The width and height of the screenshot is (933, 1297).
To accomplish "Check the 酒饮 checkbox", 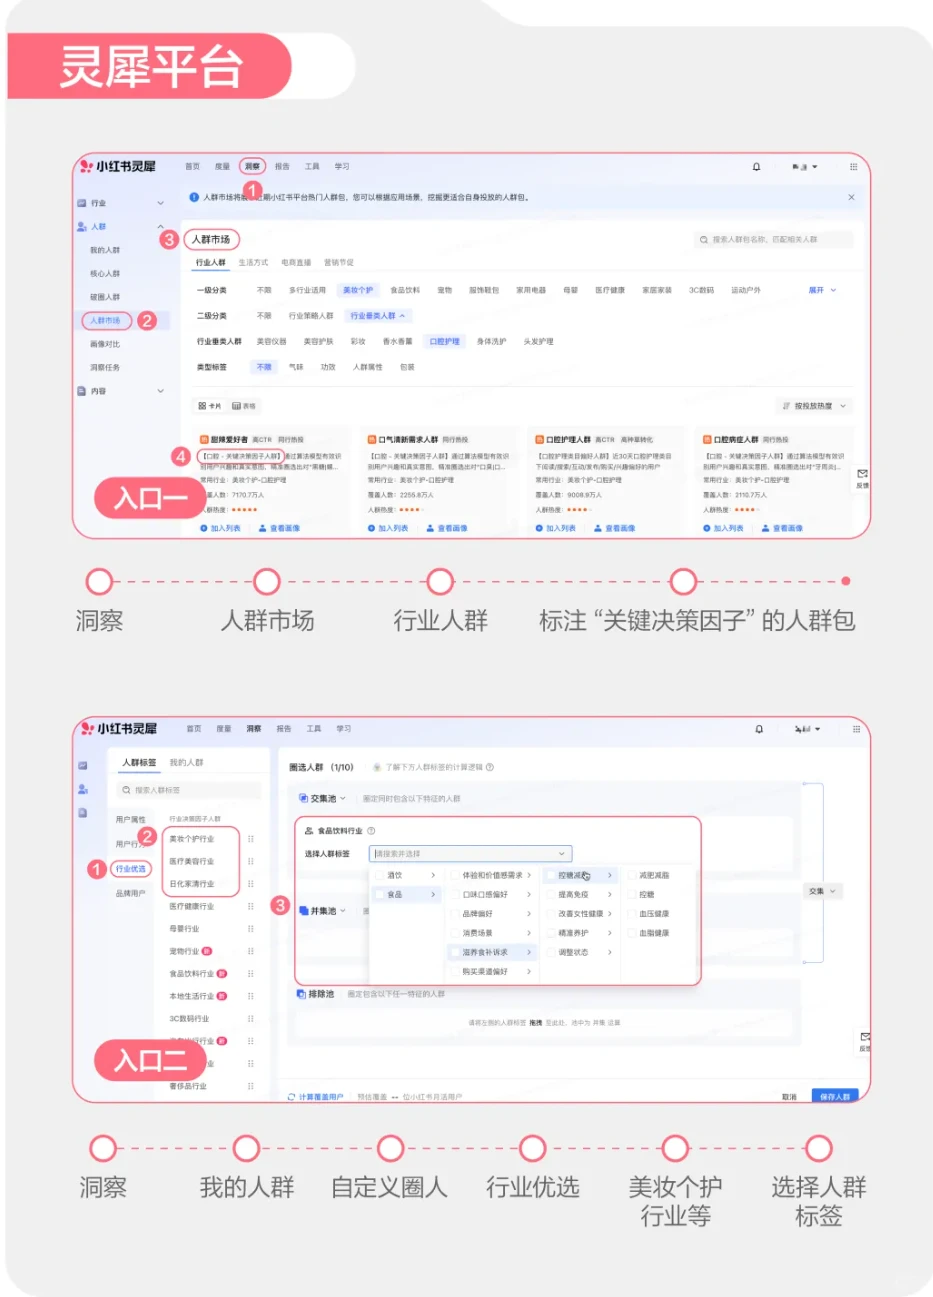I will click(x=381, y=875).
